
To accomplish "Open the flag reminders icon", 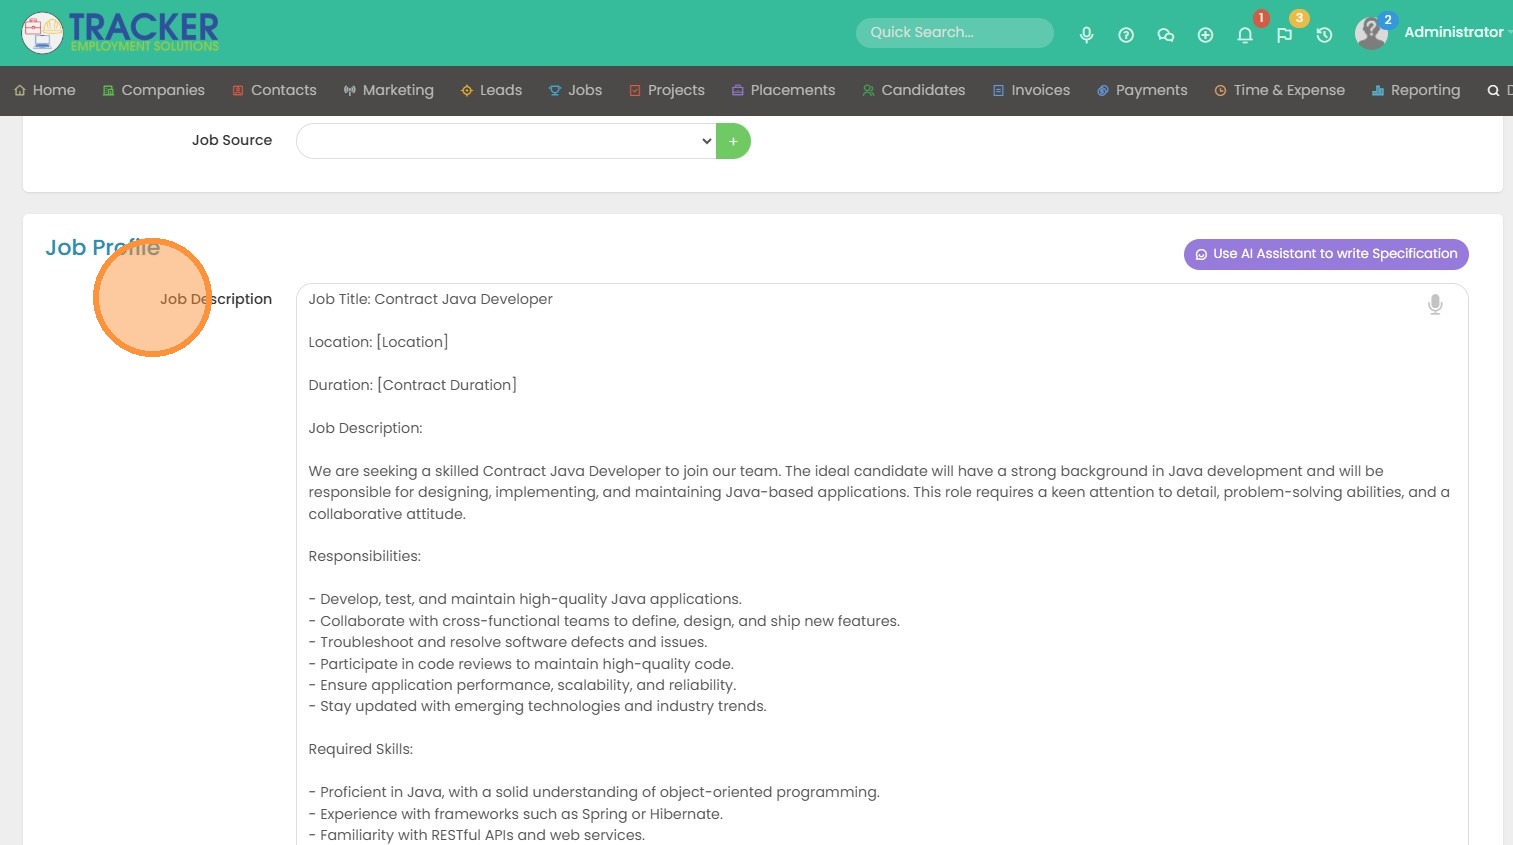I will click(1284, 35).
